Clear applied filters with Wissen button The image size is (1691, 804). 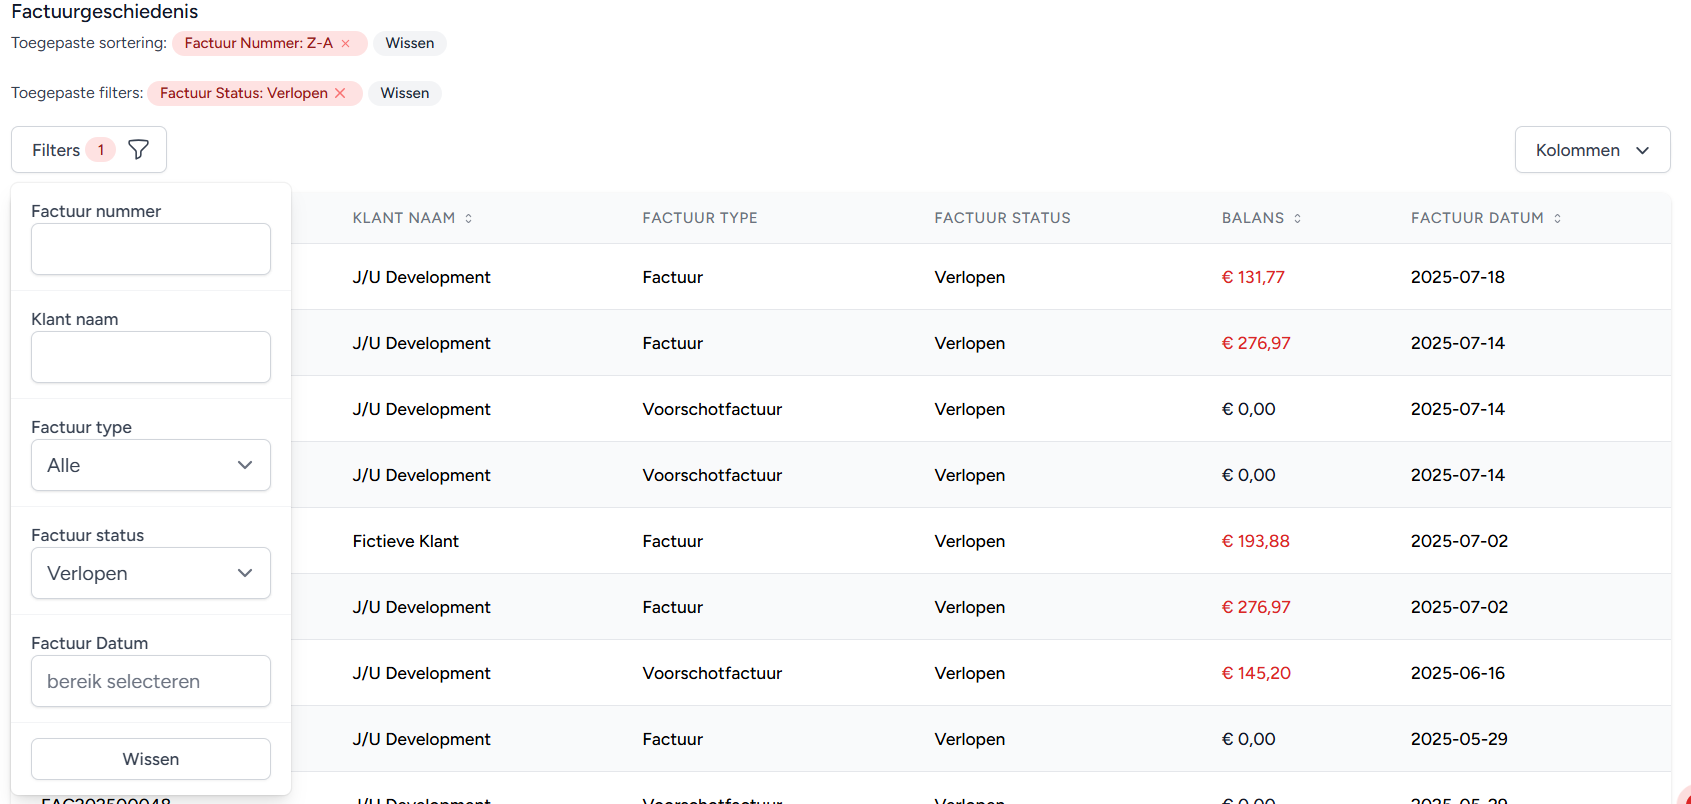tap(404, 93)
